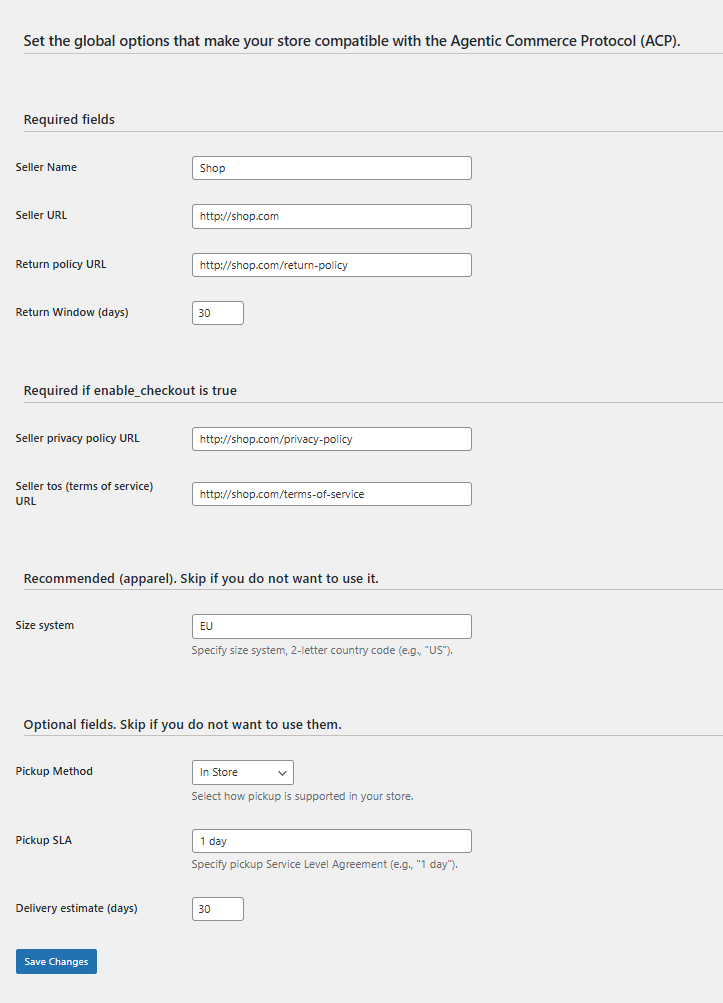The height and width of the screenshot is (1003, 723).
Task: Click the Size system input containing EU
Action: 331,626
